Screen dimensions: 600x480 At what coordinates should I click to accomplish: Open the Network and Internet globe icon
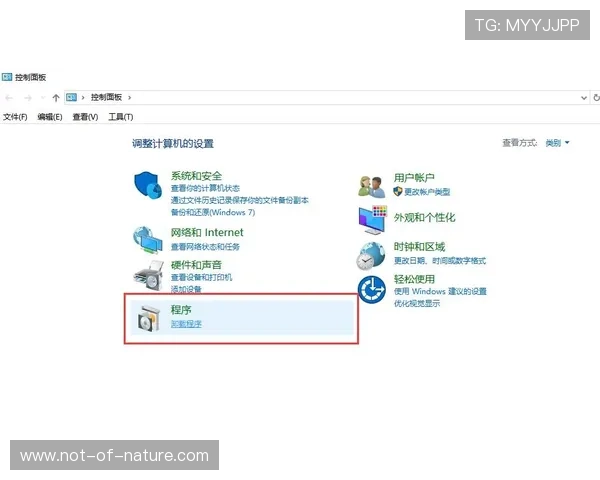[x=147, y=240]
